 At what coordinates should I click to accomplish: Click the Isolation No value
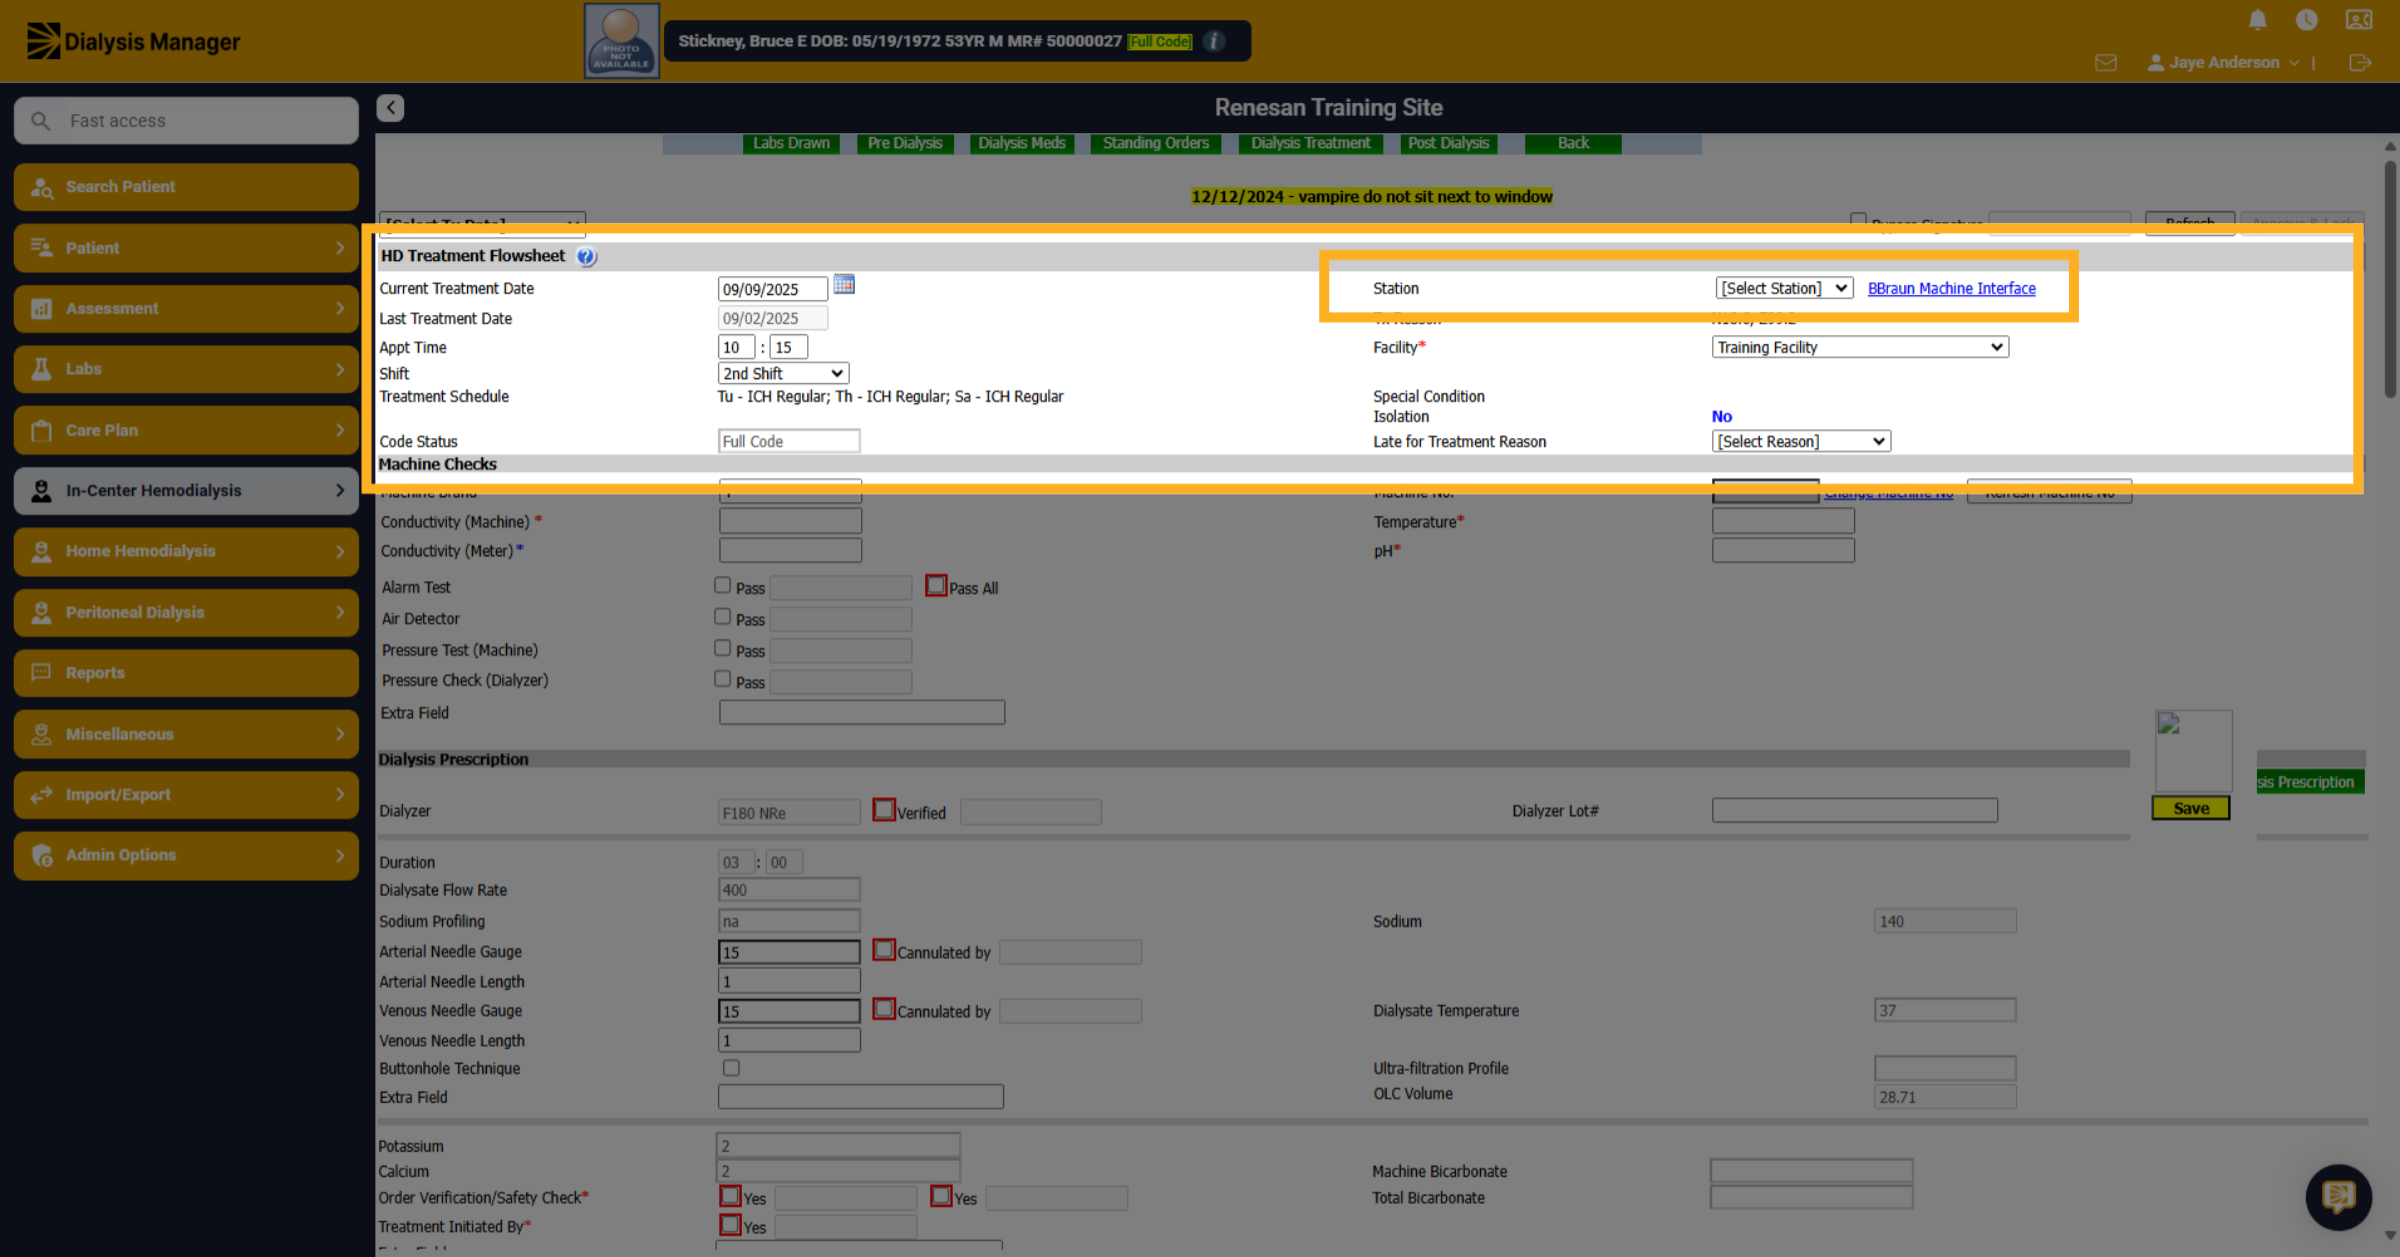(x=1721, y=417)
